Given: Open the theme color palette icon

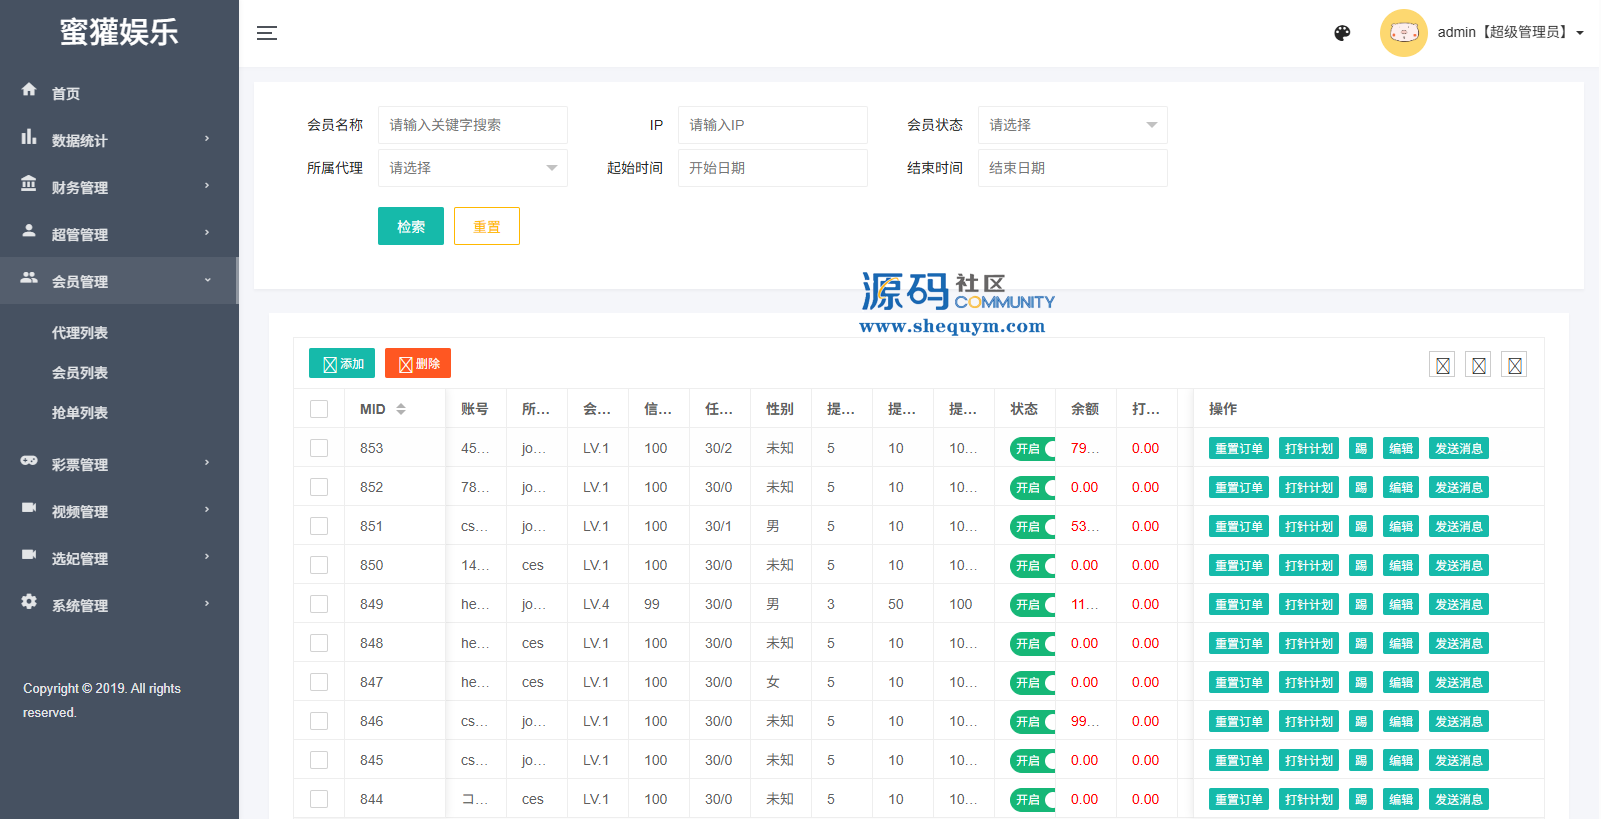Looking at the screenshot, I should (x=1342, y=33).
